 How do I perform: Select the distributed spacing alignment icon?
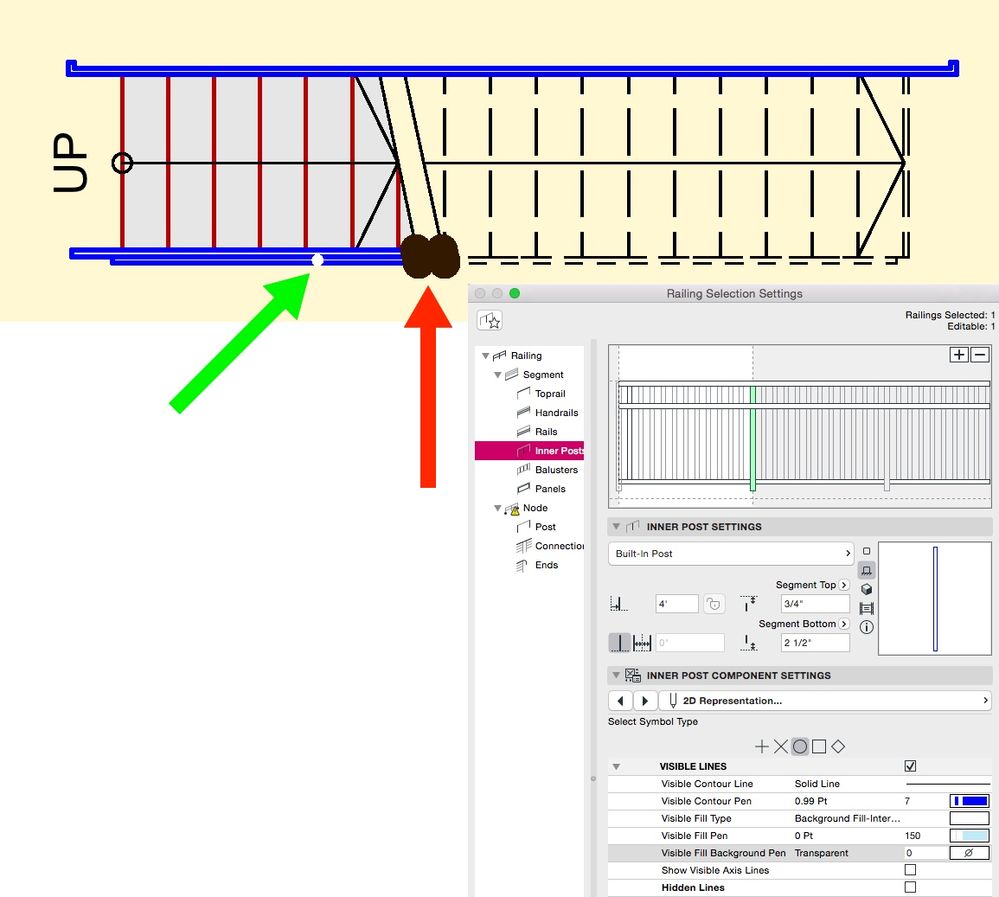coord(642,643)
